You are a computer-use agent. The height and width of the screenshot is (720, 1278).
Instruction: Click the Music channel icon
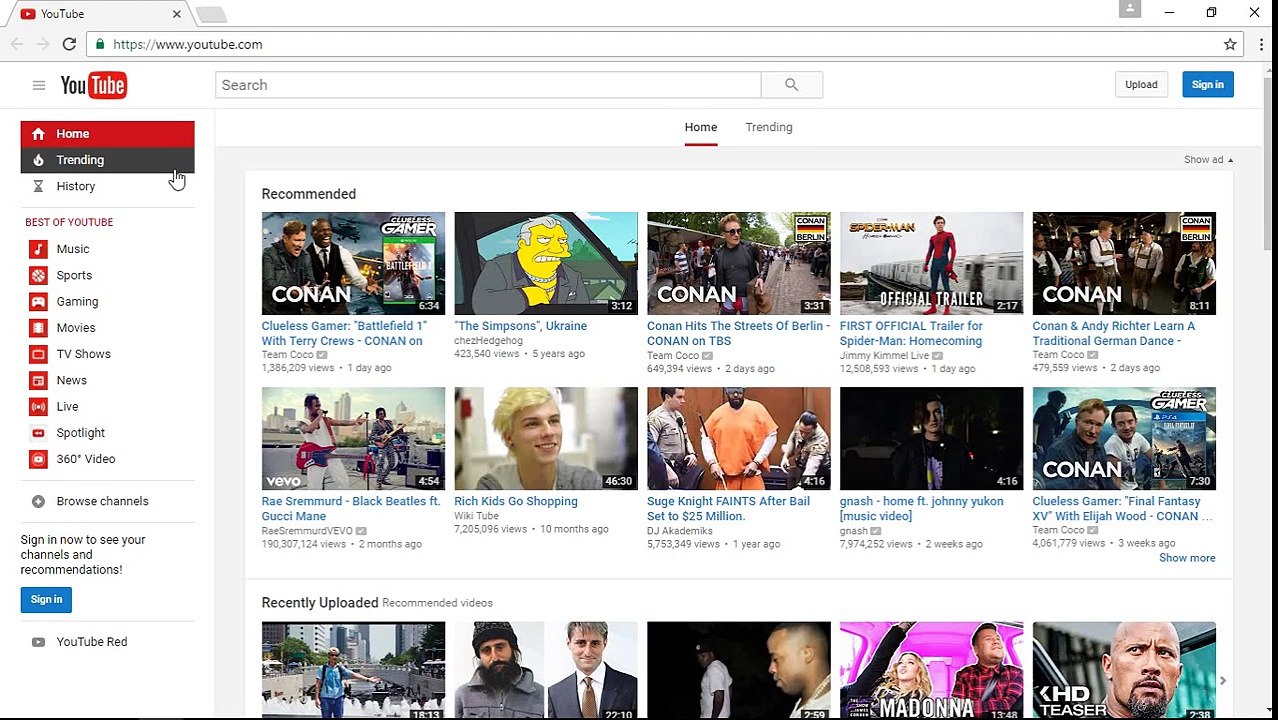(38, 249)
